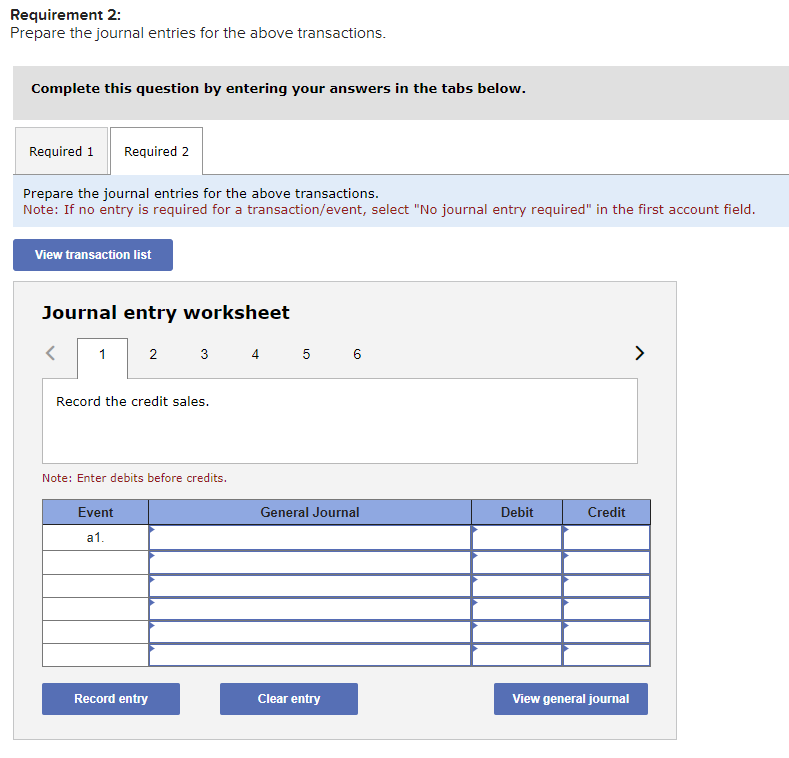789x758 pixels.
Task: Click View transaction list button
Action: [x=93, y=255]
